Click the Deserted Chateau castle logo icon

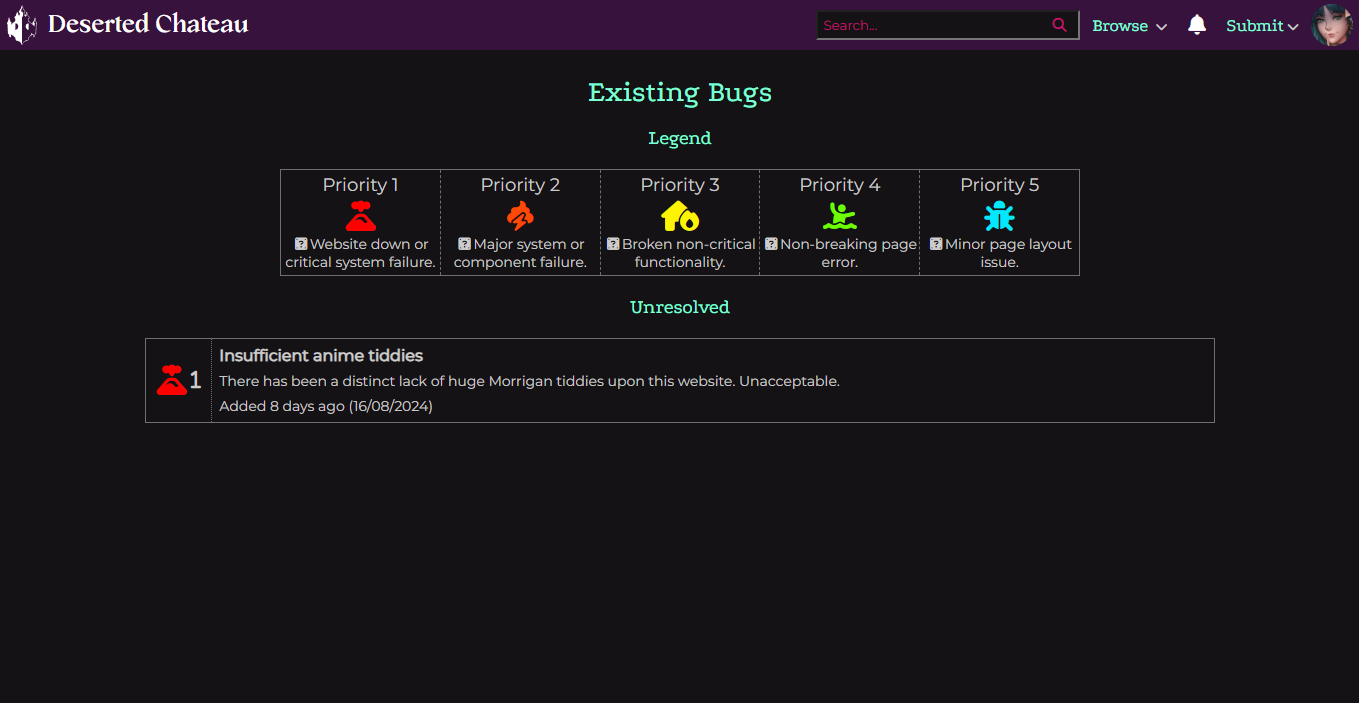(22, 25)
